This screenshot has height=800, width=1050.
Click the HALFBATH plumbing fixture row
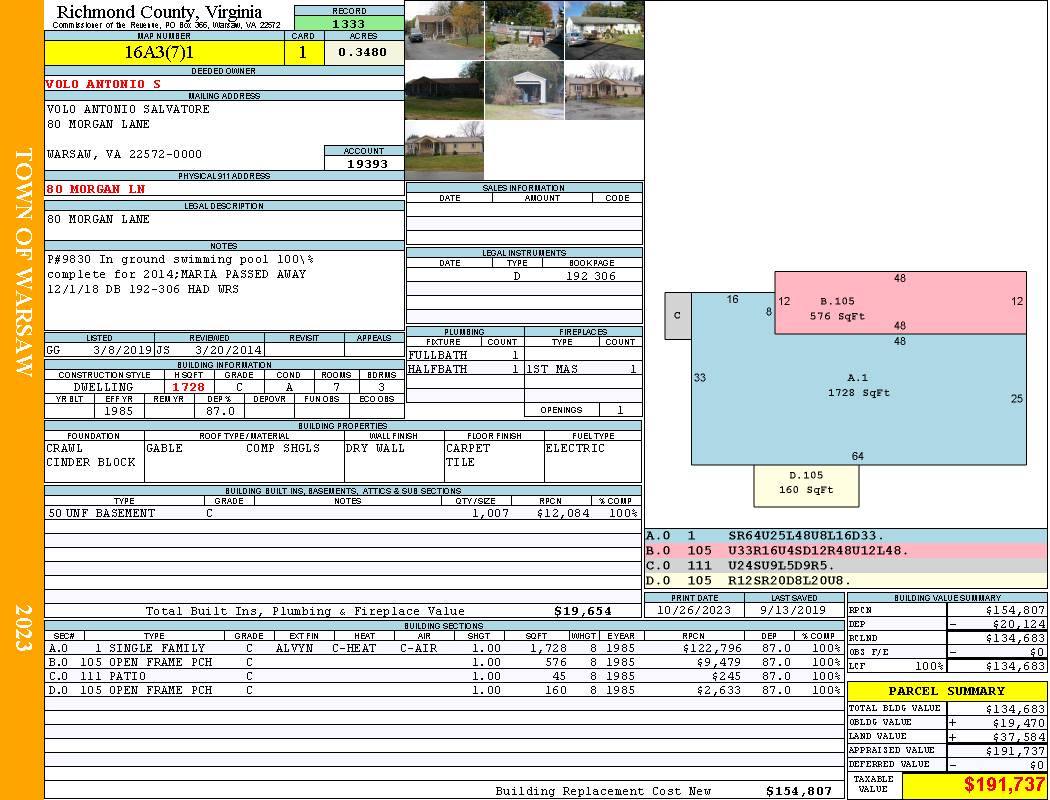[464, 369]
